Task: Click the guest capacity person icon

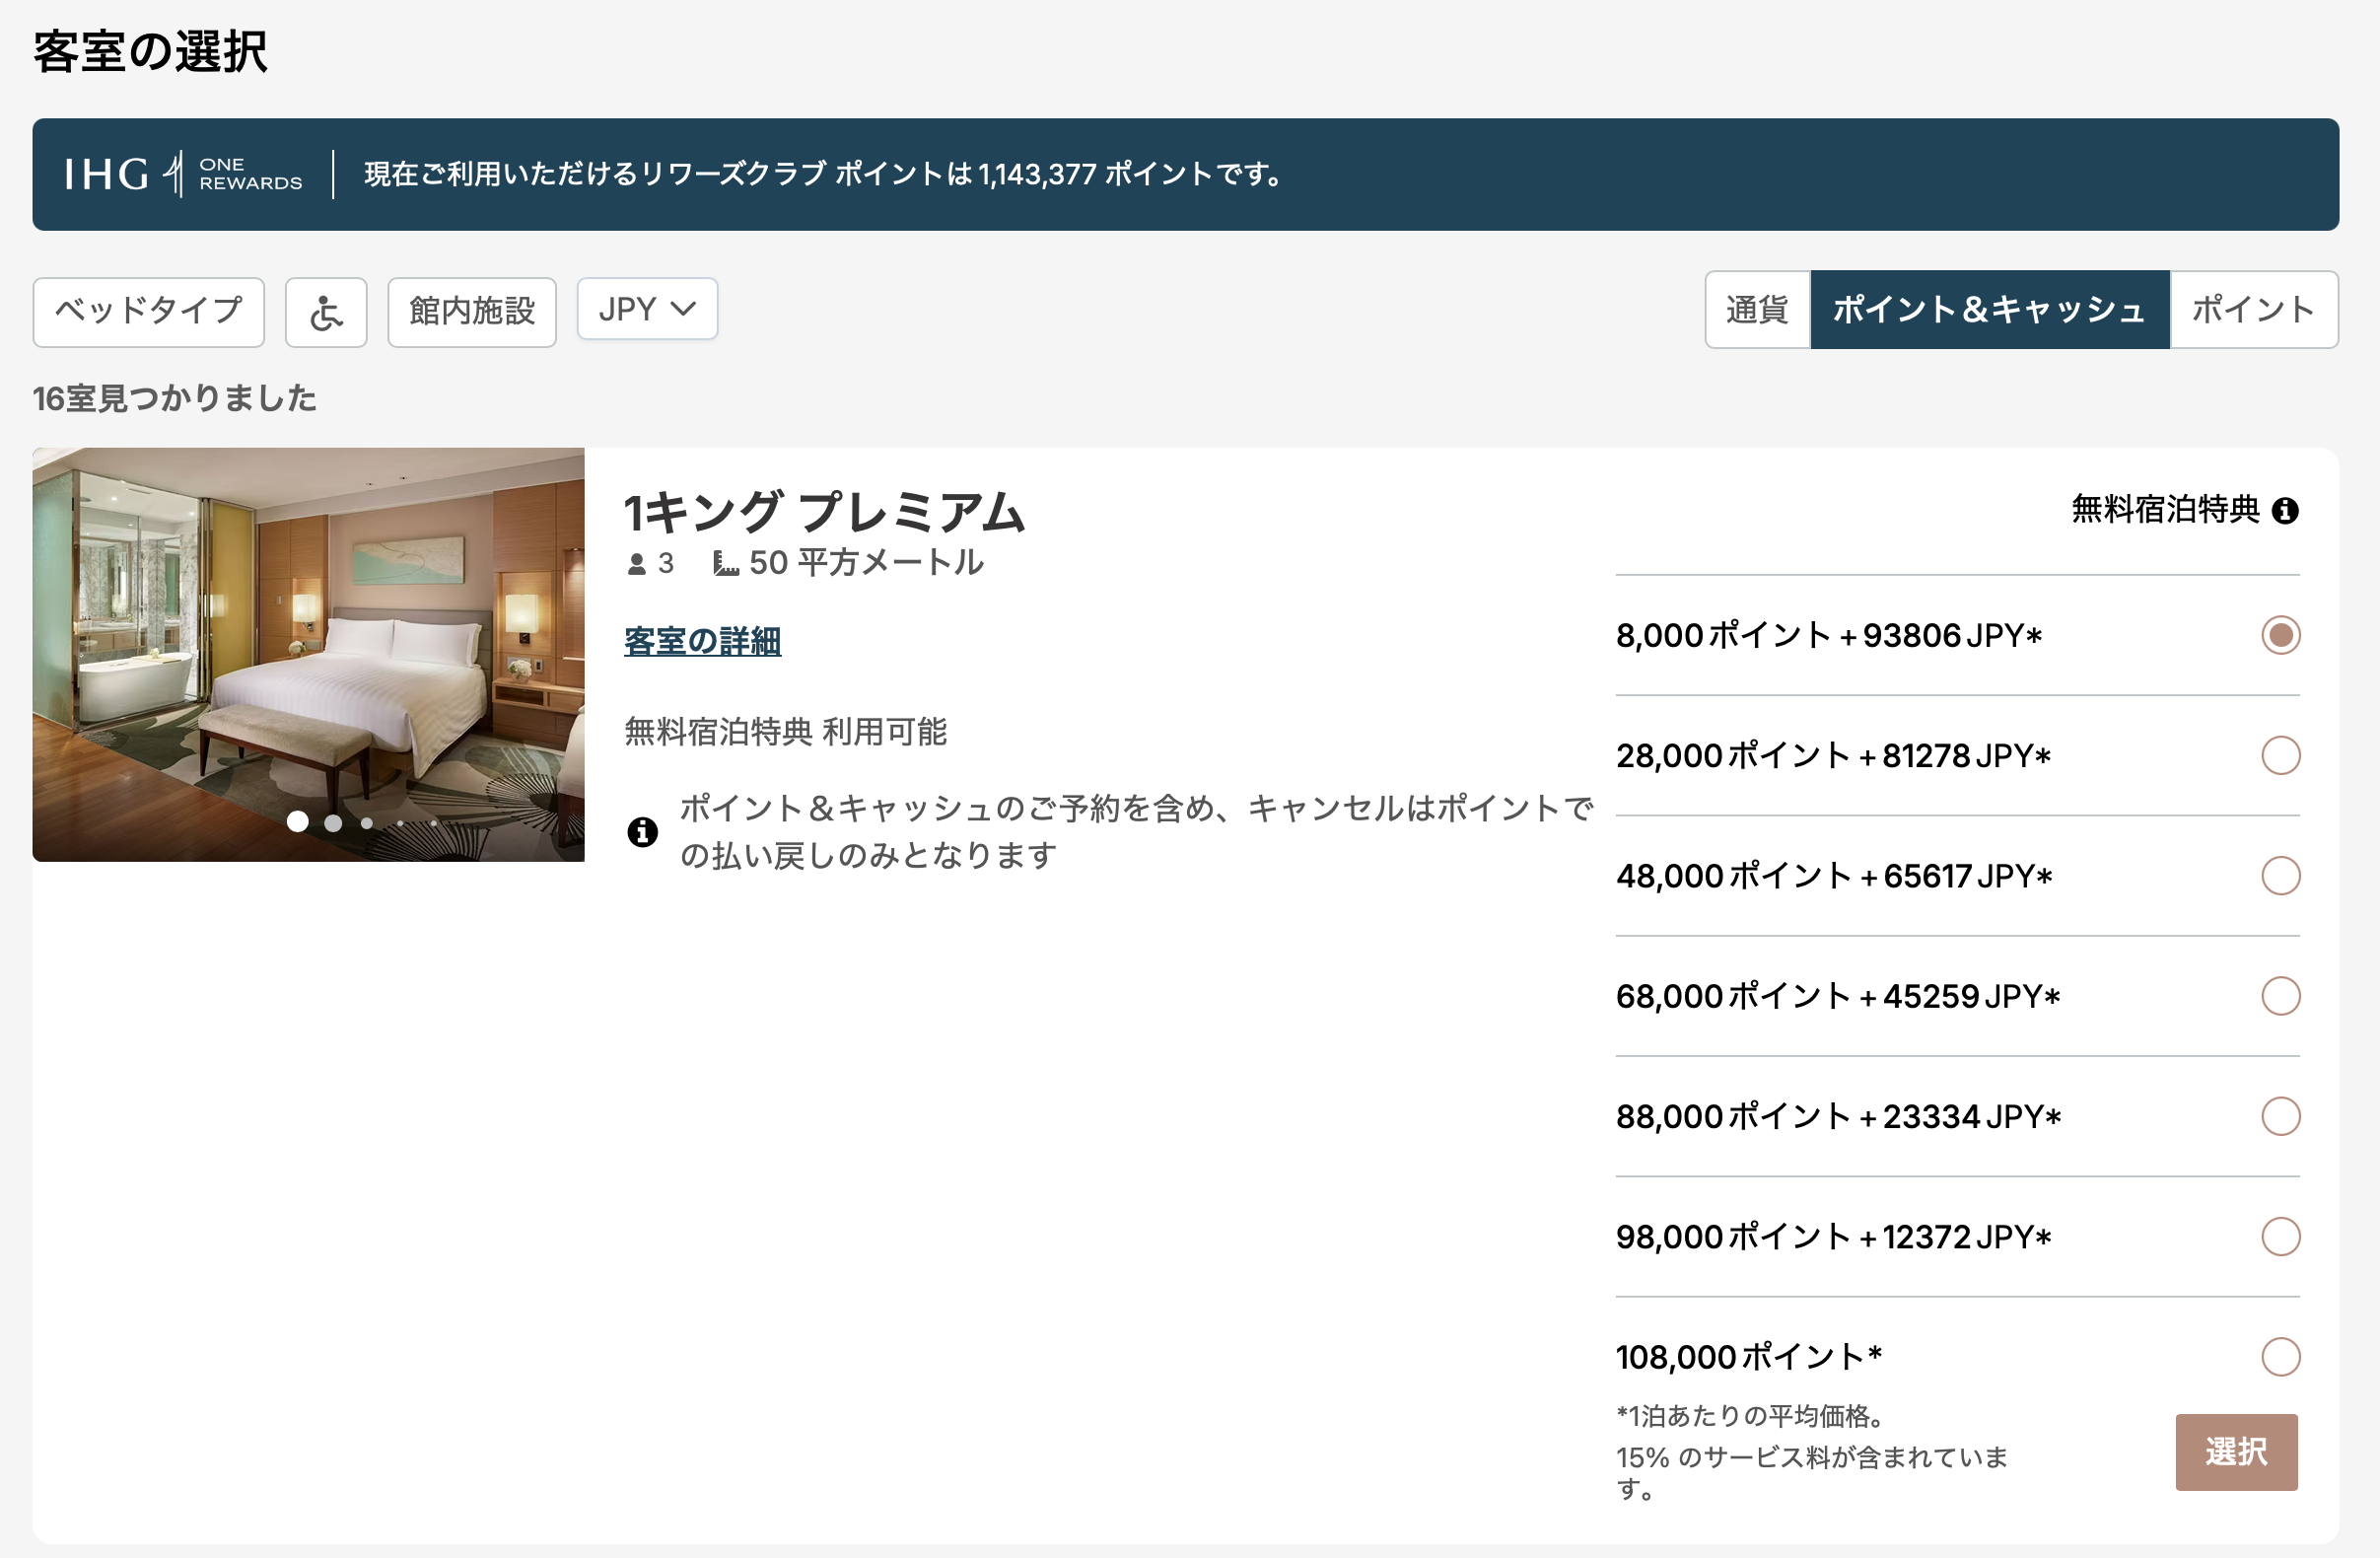Action: click(x=636, y=565)
